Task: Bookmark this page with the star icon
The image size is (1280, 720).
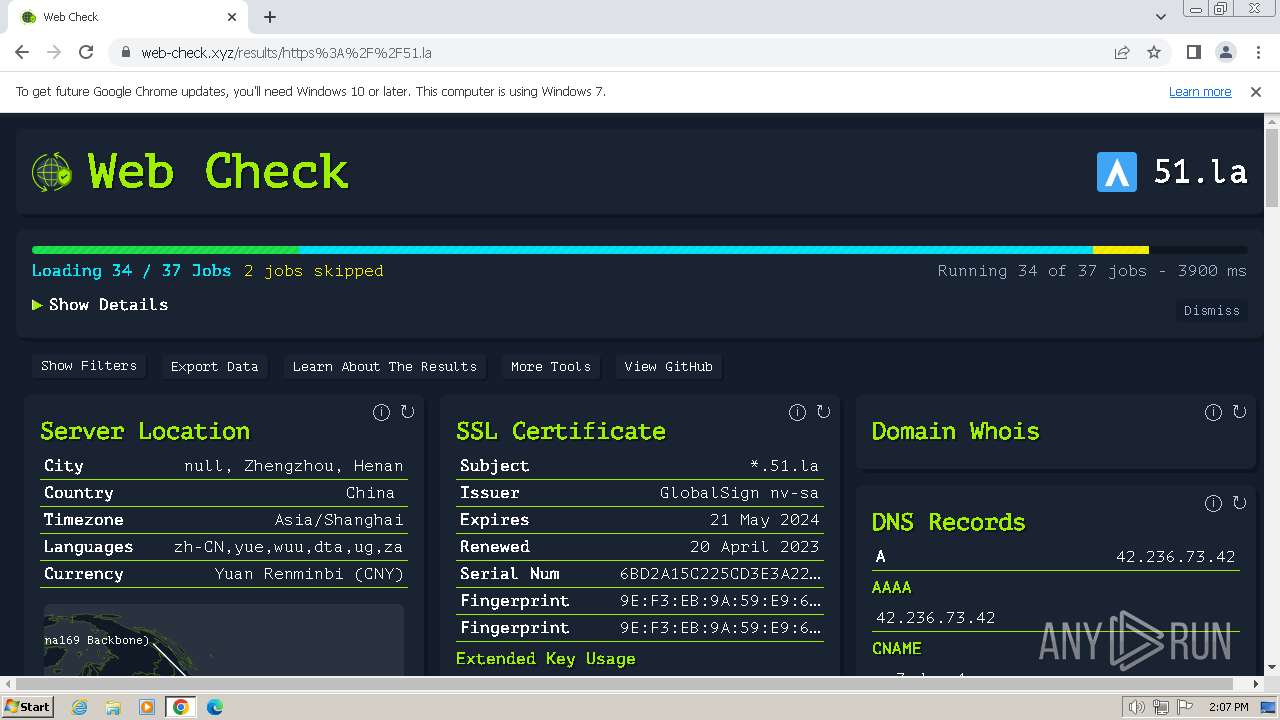Action: [1154, 52]
